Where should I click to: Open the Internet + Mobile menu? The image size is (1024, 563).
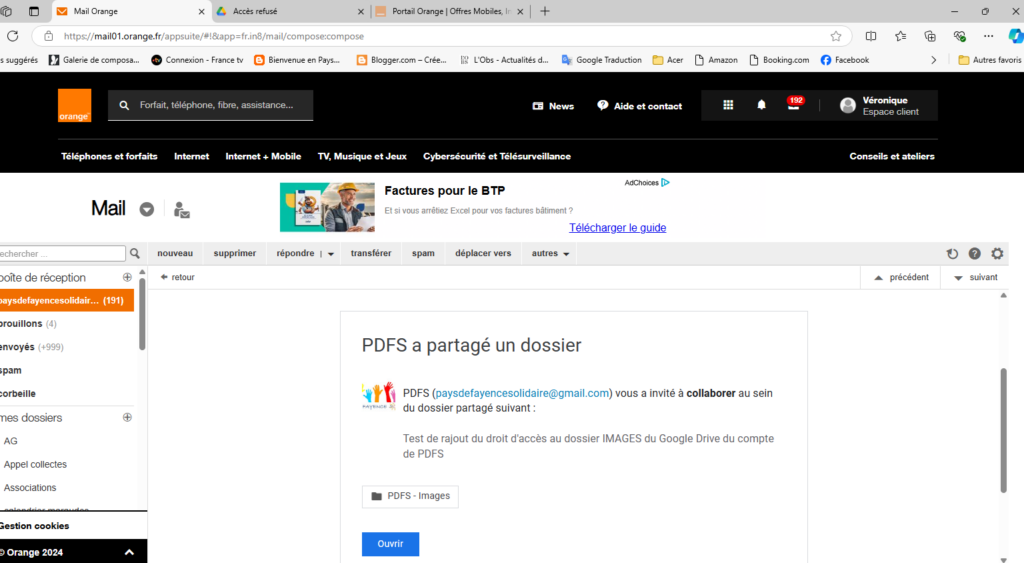[263, 156]
